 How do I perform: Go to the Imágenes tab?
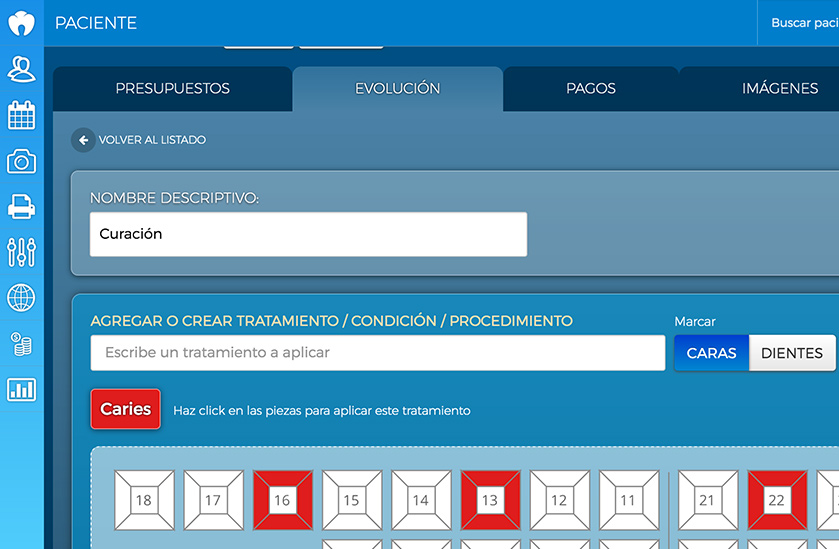coord(780,89)
